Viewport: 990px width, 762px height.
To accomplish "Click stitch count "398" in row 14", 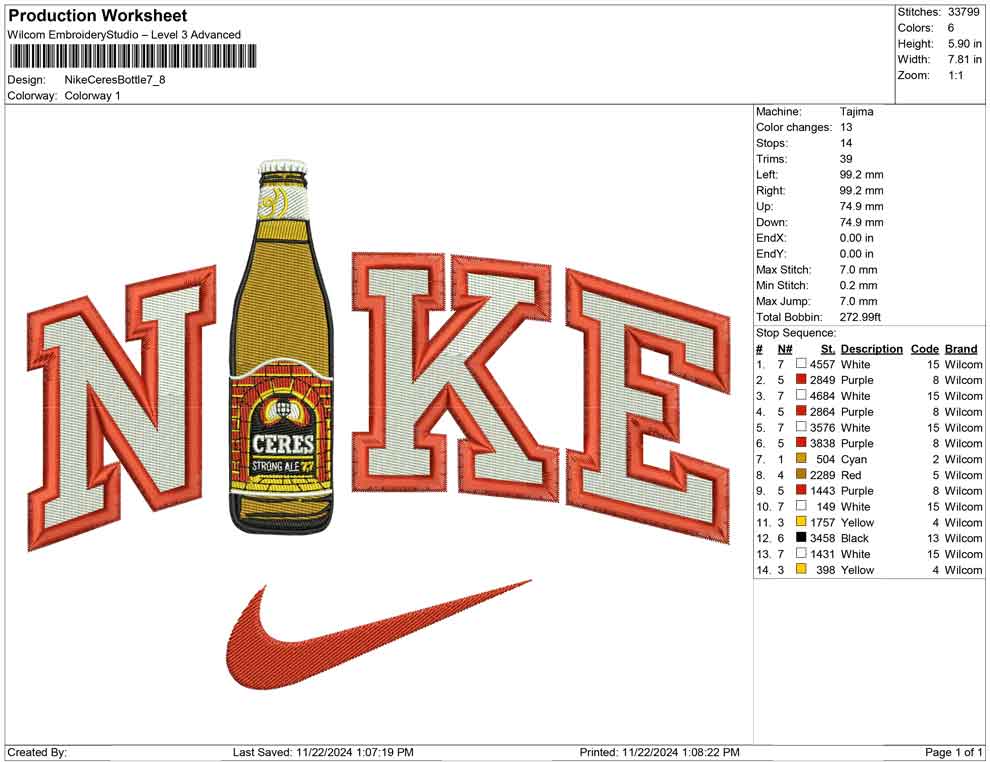I will 826,569.
